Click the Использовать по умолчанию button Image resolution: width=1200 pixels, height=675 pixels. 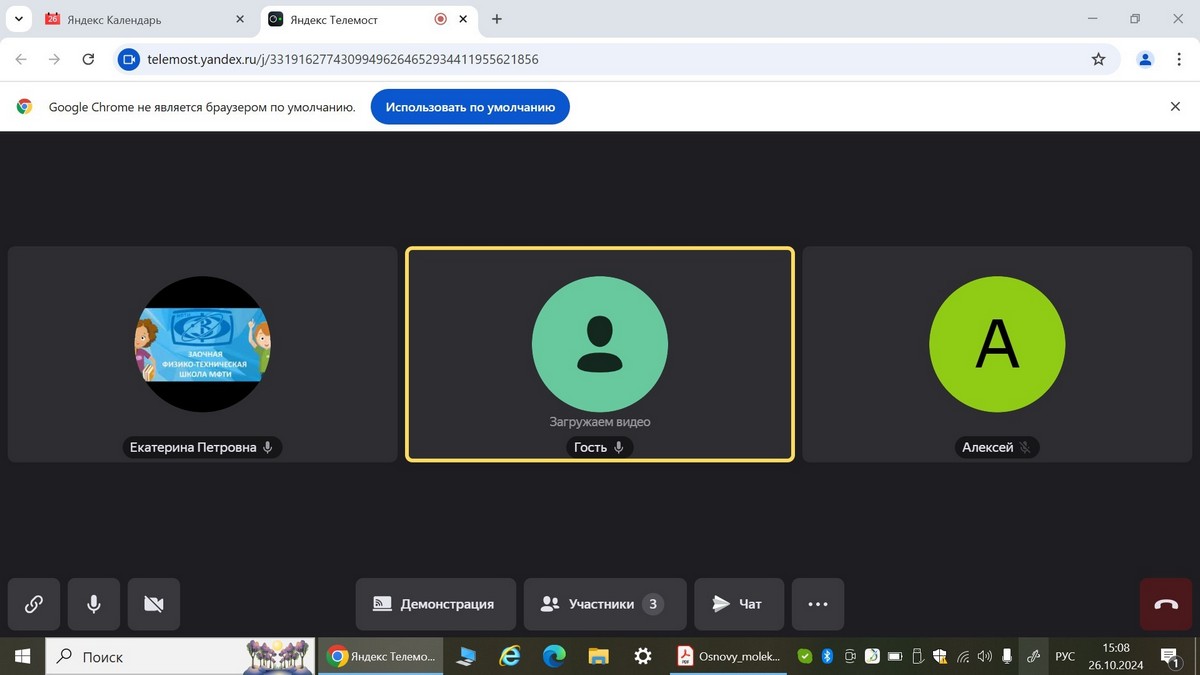click(470, 107)
